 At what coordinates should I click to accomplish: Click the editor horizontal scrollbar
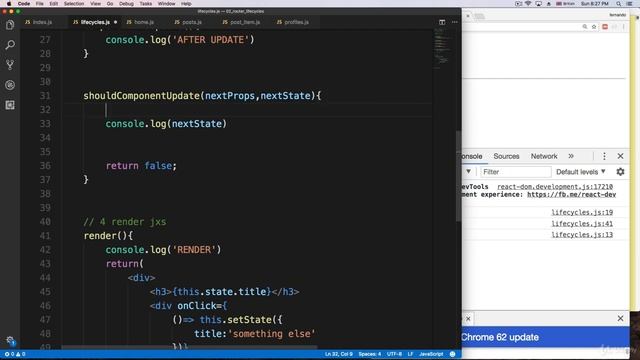click(189, 347)
